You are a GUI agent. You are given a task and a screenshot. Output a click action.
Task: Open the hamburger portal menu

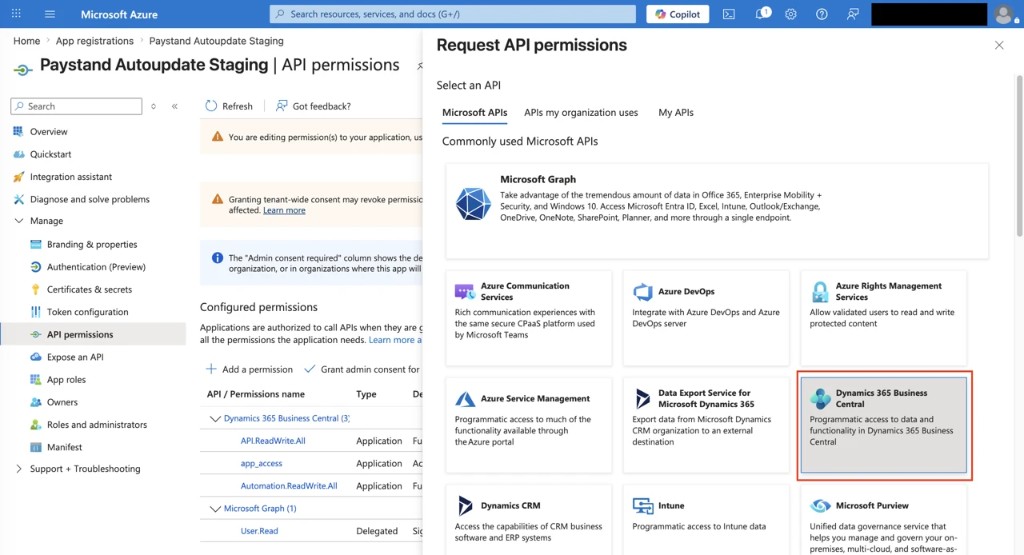pyautogui.click(x=50, y=14)
